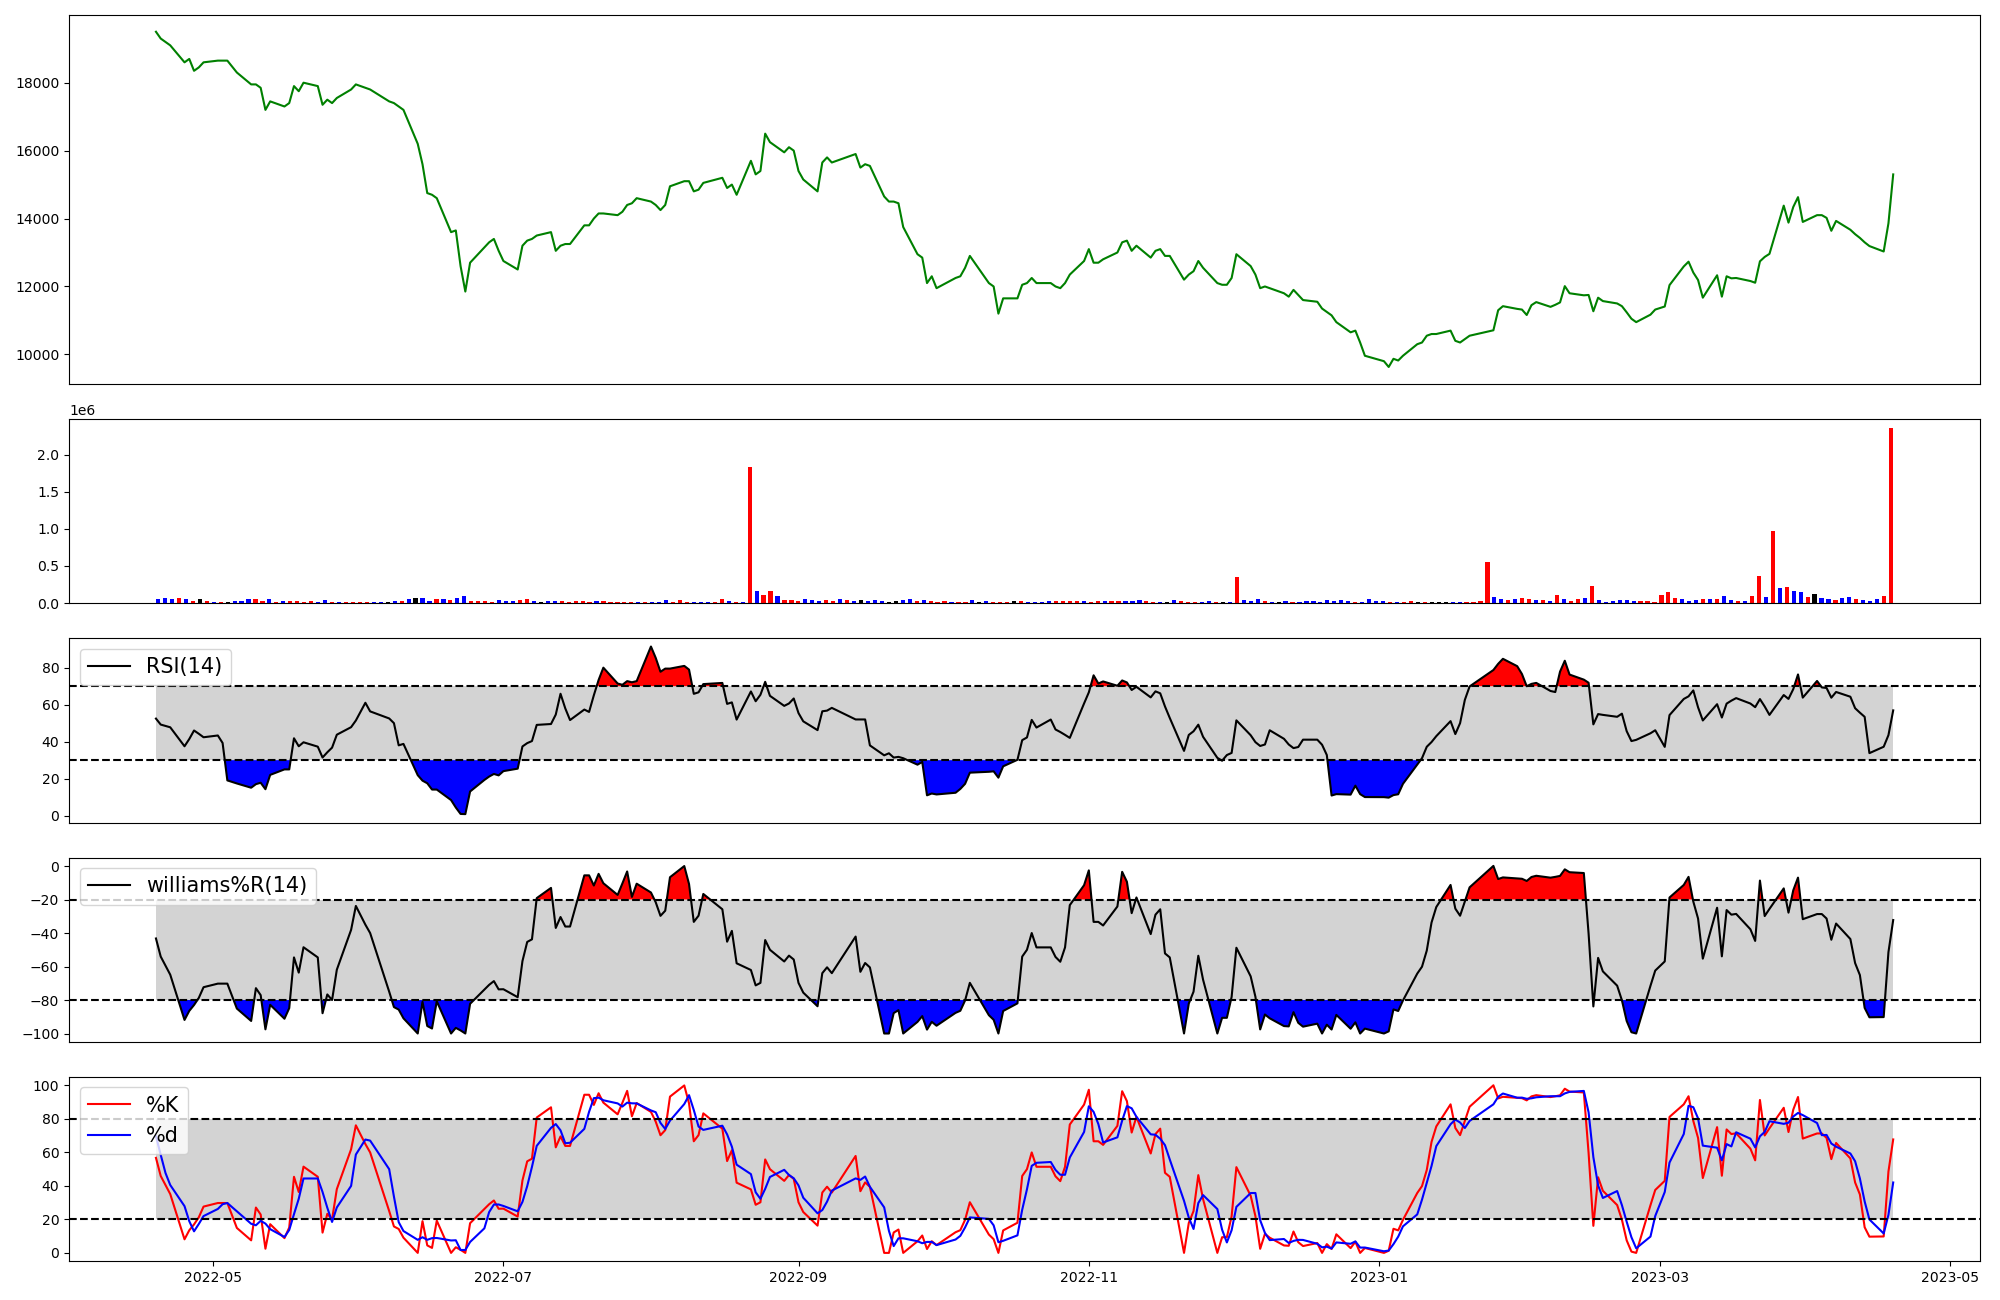Screen dimensions: 2000x1300
Task: Click the black RSI legend line swatch
Action: tap(110, 666)
